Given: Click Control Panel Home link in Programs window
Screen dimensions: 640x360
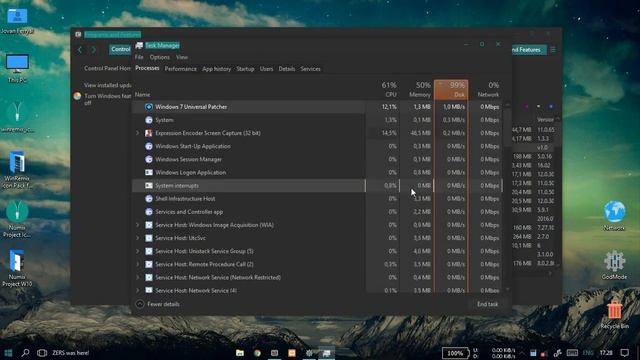Looking at the screenshot, I should point(107,68).
